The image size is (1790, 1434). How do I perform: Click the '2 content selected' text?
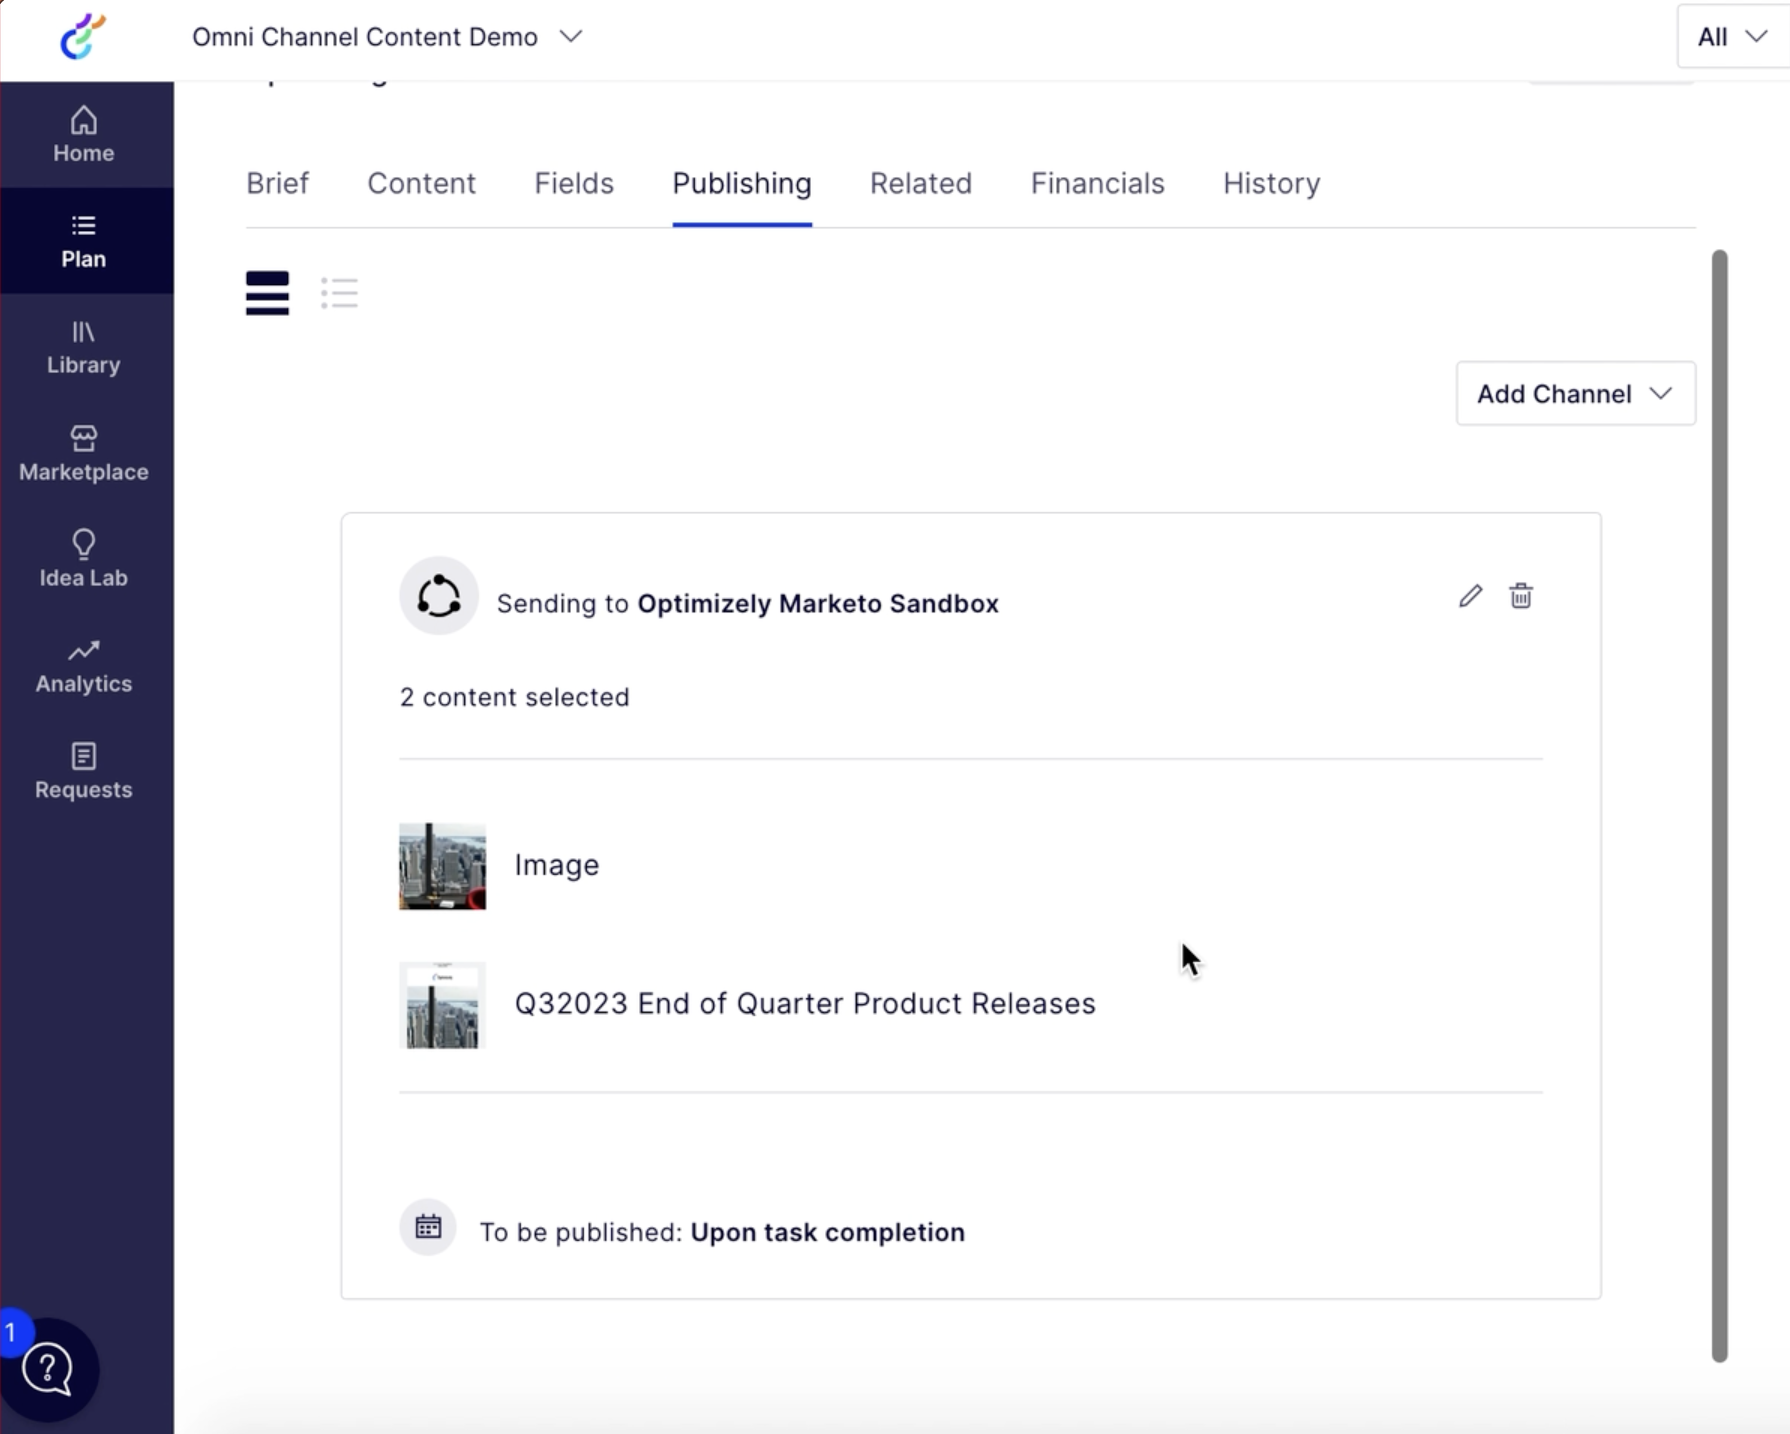click(x=514, y=697)
